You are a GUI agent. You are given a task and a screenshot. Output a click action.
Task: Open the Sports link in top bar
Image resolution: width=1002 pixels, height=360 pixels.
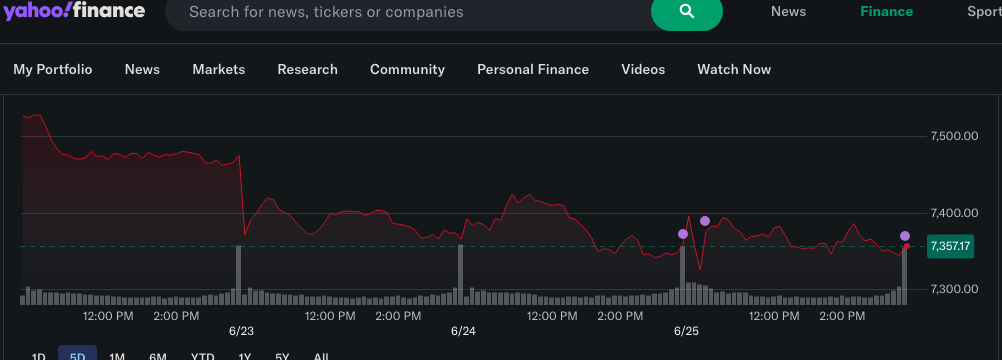[984, 12]
